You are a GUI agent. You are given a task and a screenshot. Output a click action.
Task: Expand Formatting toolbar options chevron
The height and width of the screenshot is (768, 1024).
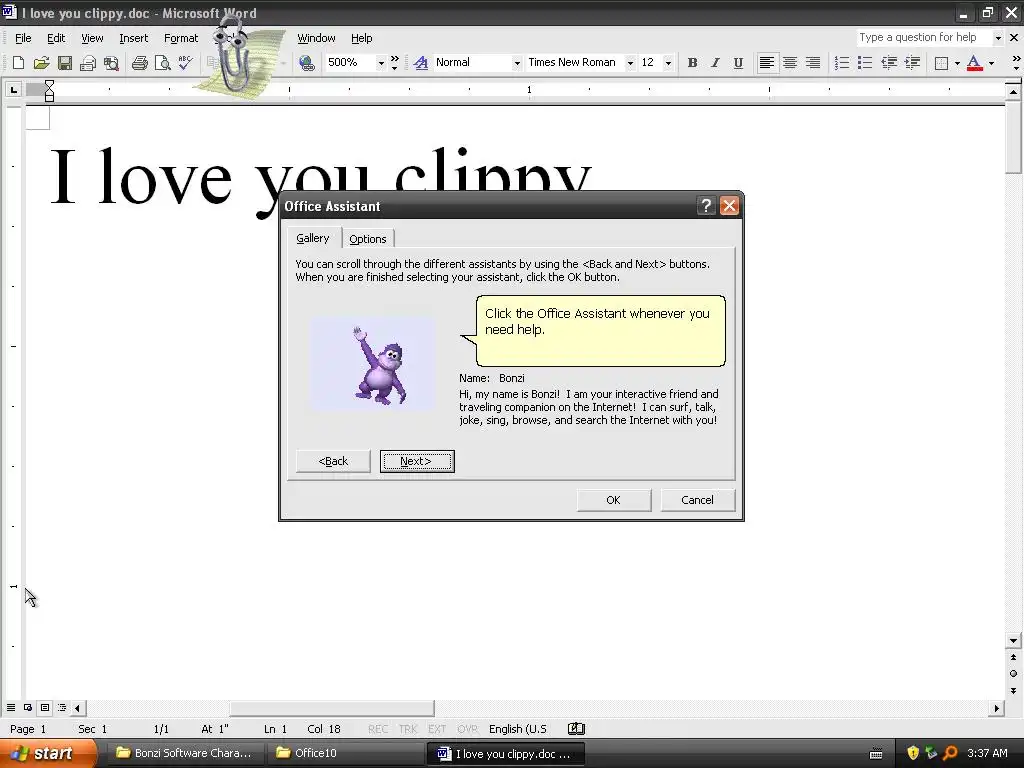[x=1016, y=63]
